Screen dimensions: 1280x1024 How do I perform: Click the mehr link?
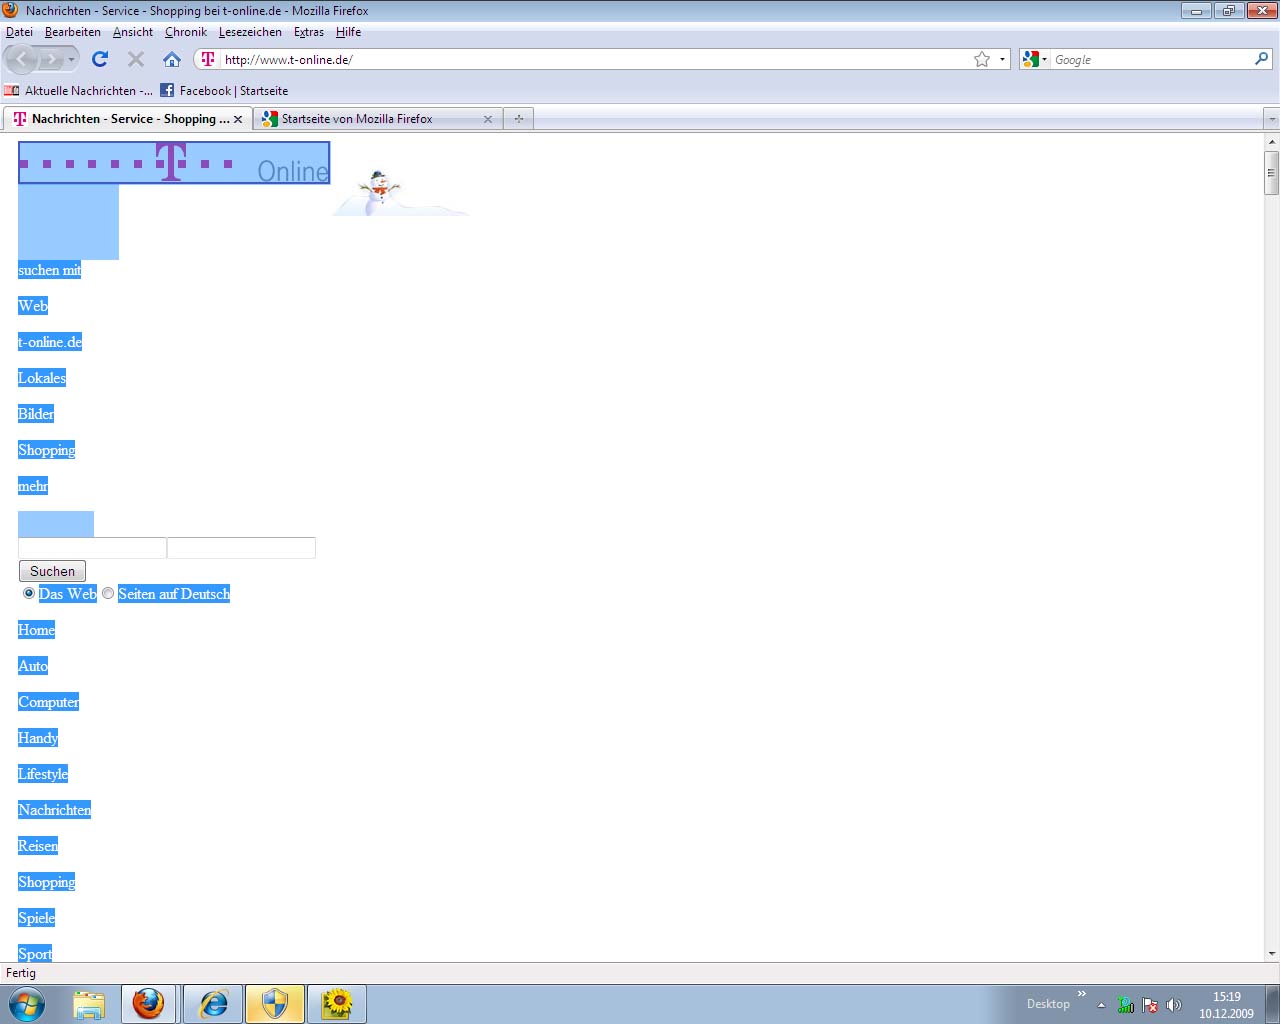(33, 486)
